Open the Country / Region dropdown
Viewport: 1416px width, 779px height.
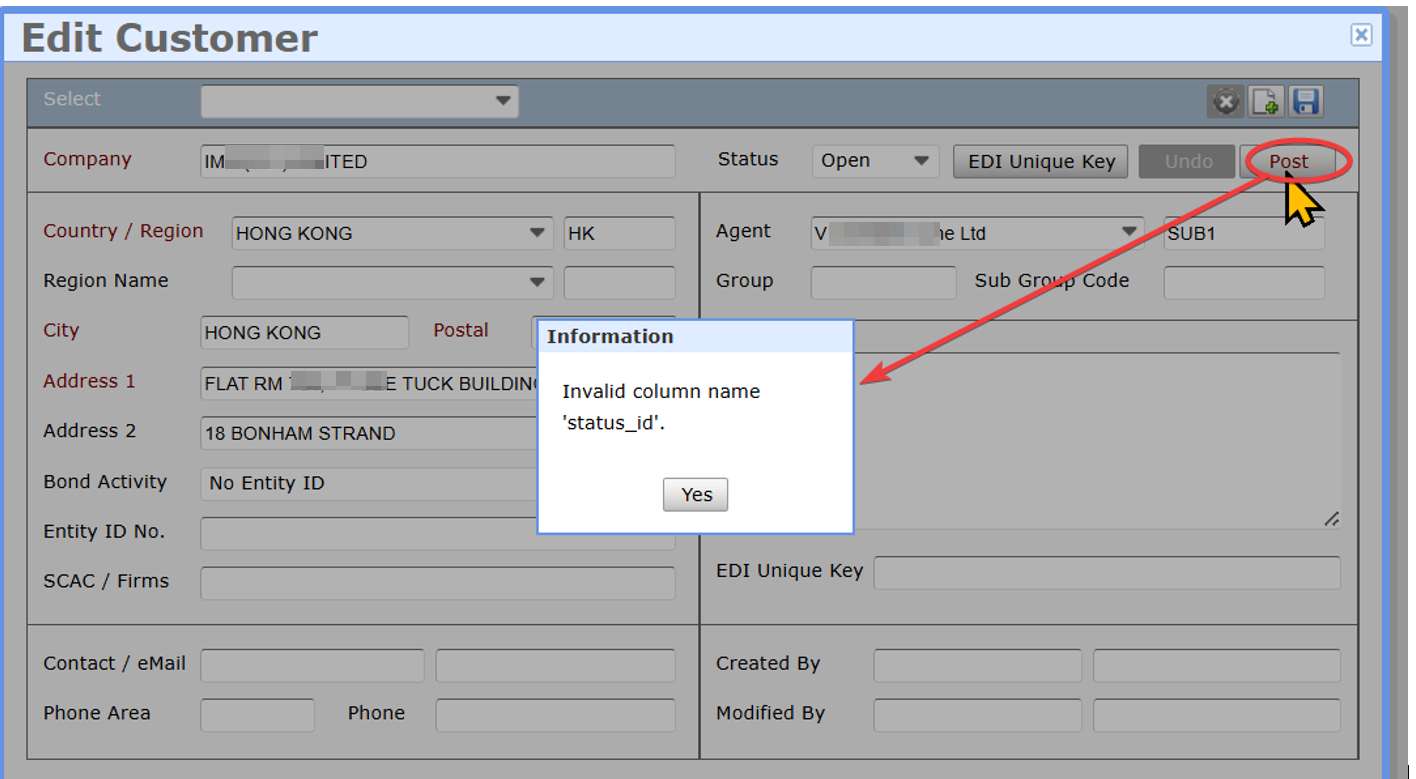point(392,233)
